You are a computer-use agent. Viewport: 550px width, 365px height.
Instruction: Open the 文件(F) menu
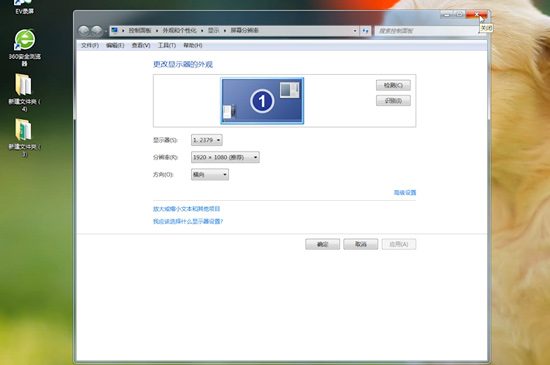[90, 45]
